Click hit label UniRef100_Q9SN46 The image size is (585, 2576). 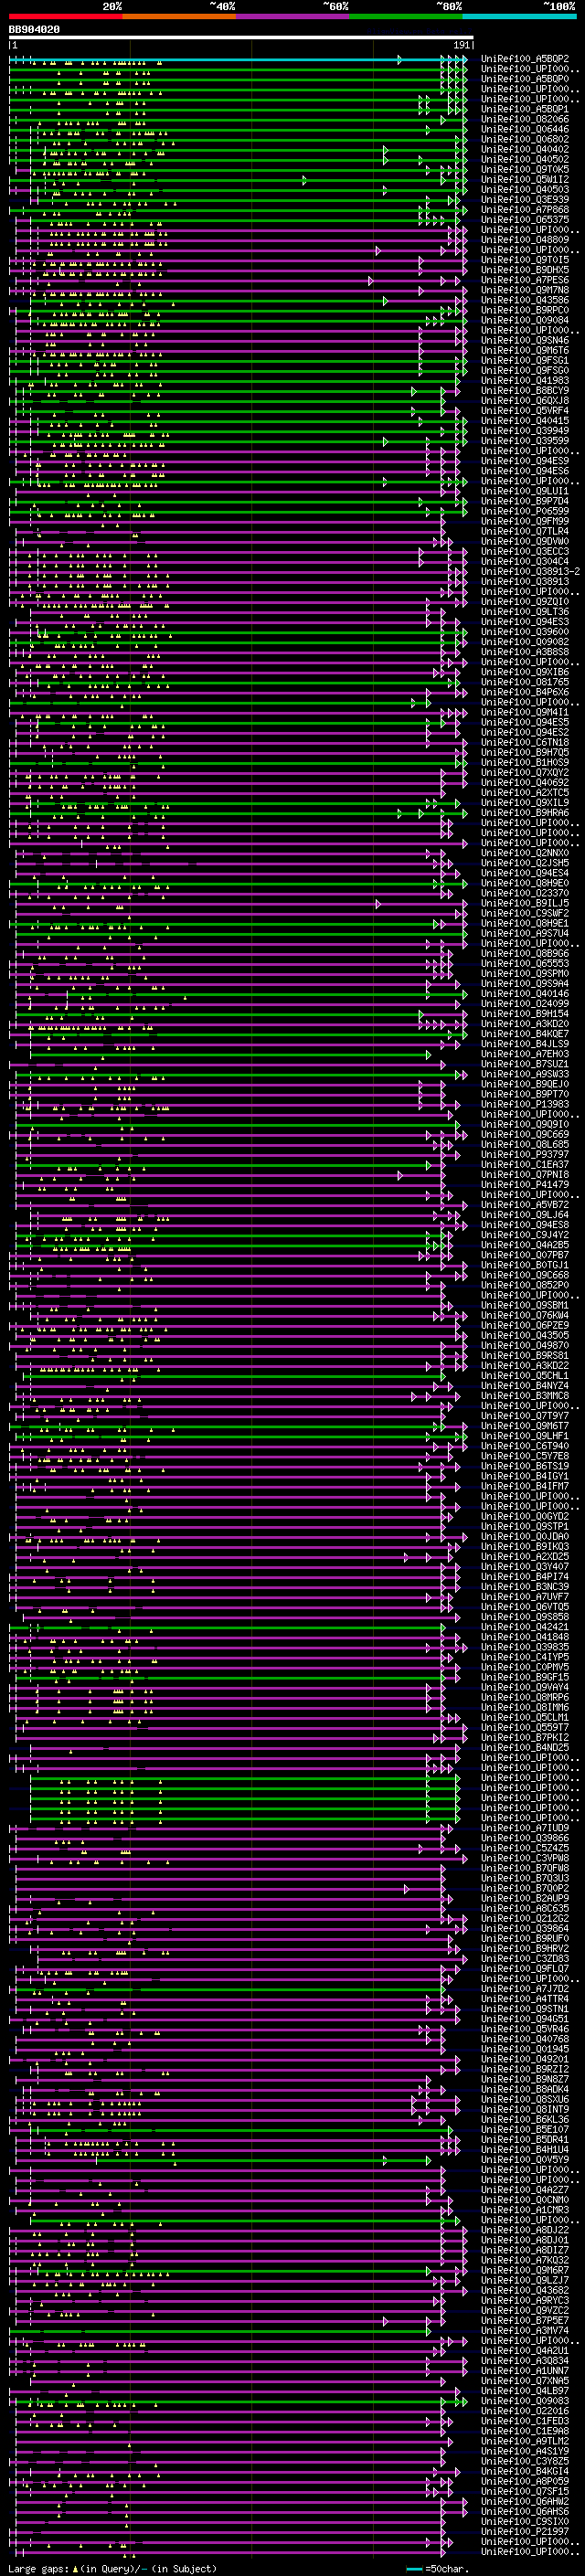coord(524,340)
